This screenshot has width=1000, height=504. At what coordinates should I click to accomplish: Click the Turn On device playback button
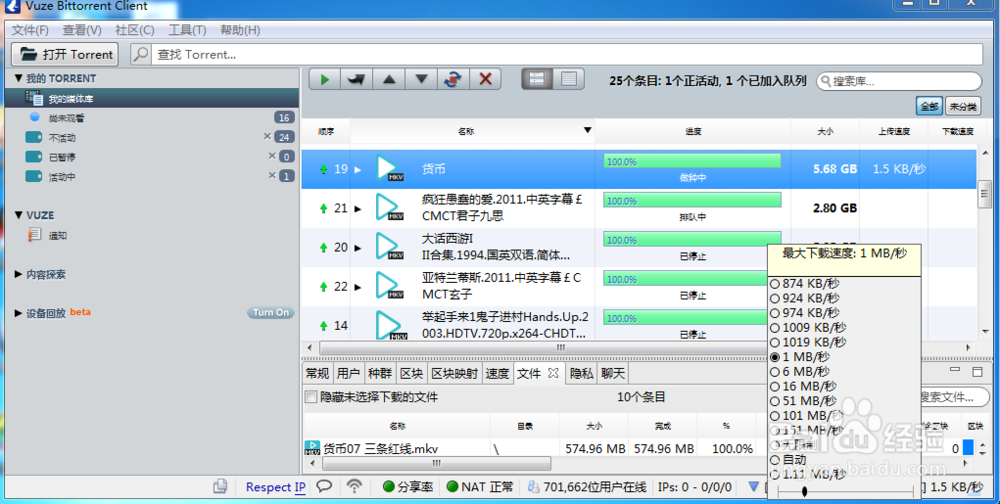[271, 313]
